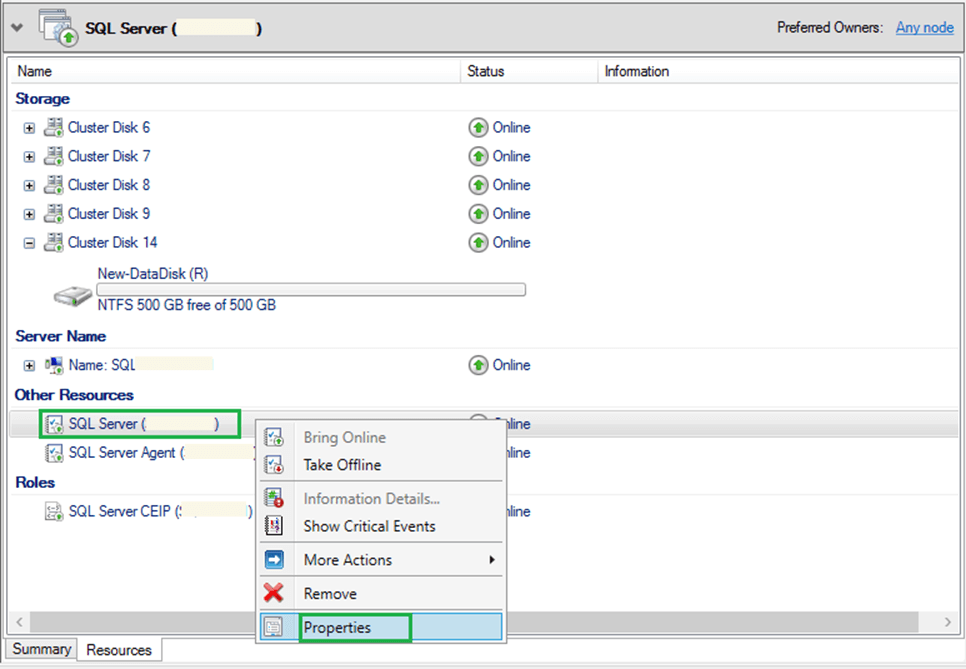The width and height of the screenshot is (966, 669).
Task: Click the red X Remove icon
Action: coord(273,594)
